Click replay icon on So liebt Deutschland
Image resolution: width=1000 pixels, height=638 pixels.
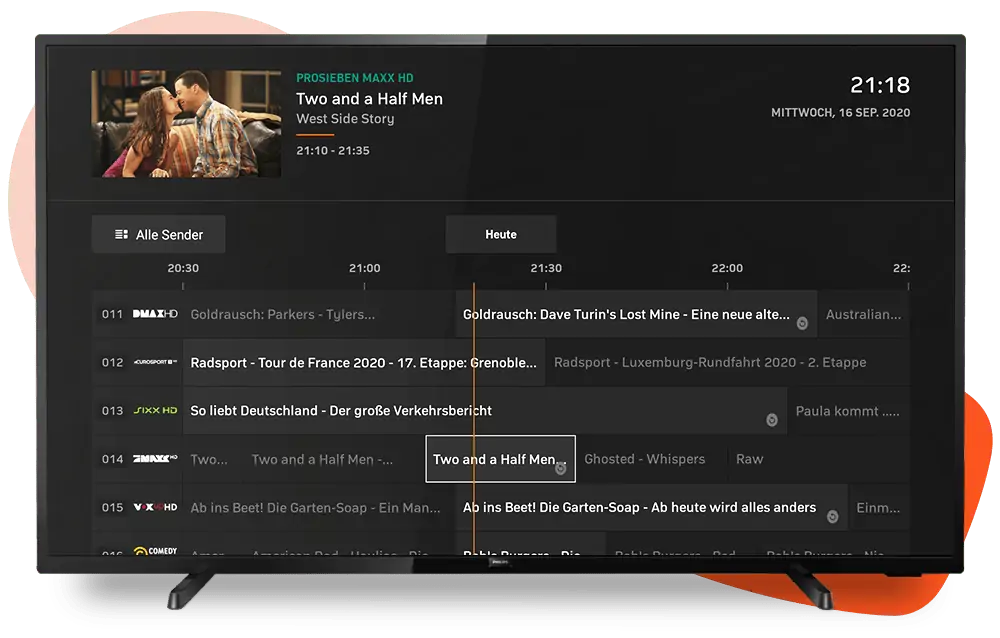772,420
